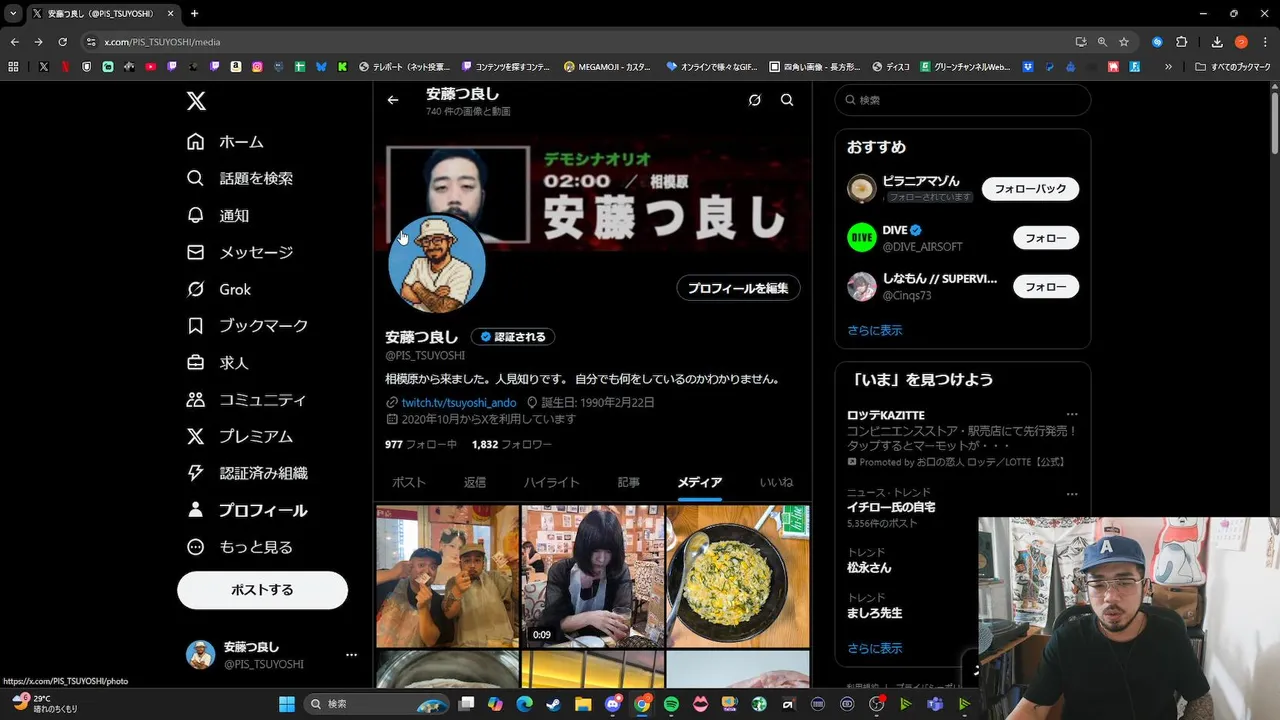1280x720 pixels.
Task: Open the profile avatar photo
Action: (437, 264)
